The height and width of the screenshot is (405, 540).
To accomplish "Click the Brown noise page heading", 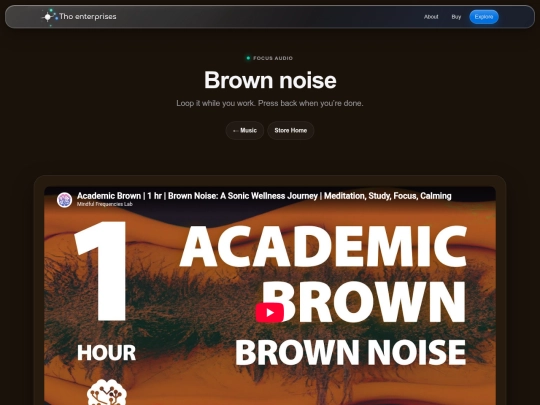I will coord(270,80).
